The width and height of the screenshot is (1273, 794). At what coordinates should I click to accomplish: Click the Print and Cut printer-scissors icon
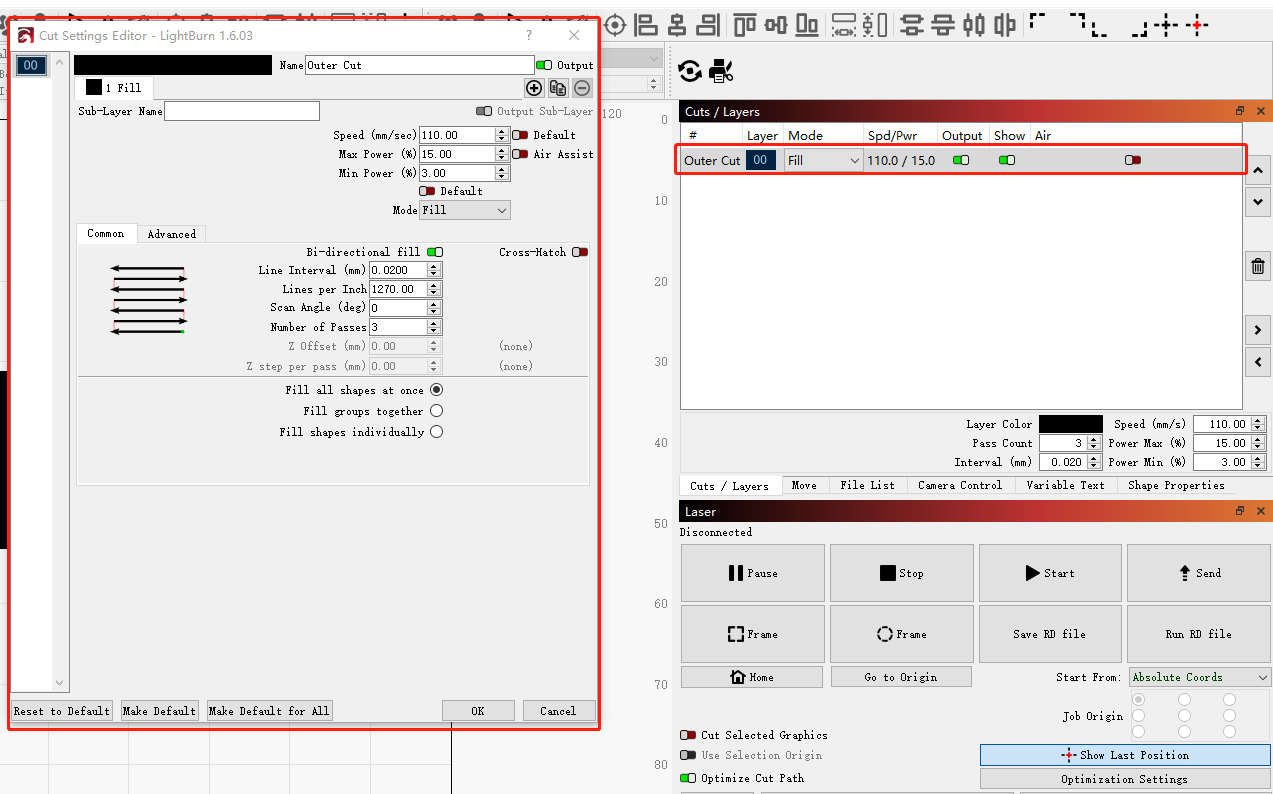click(x=721, y=70)
